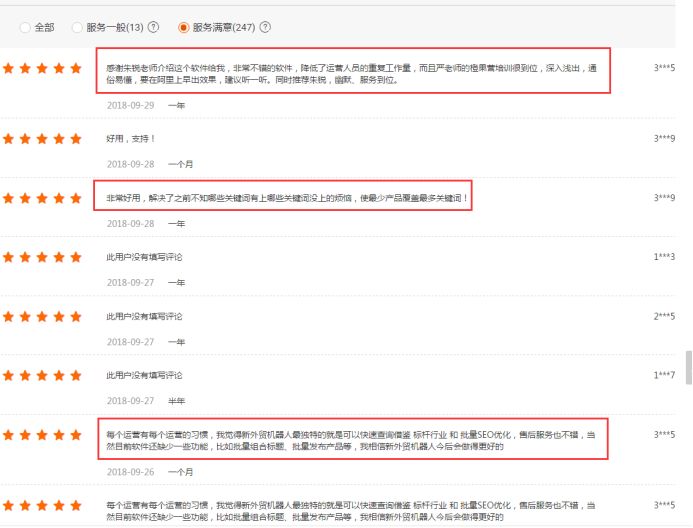Click the review text 非常好用，解决了之前
The image size is (693, 528).
[286, 198]
